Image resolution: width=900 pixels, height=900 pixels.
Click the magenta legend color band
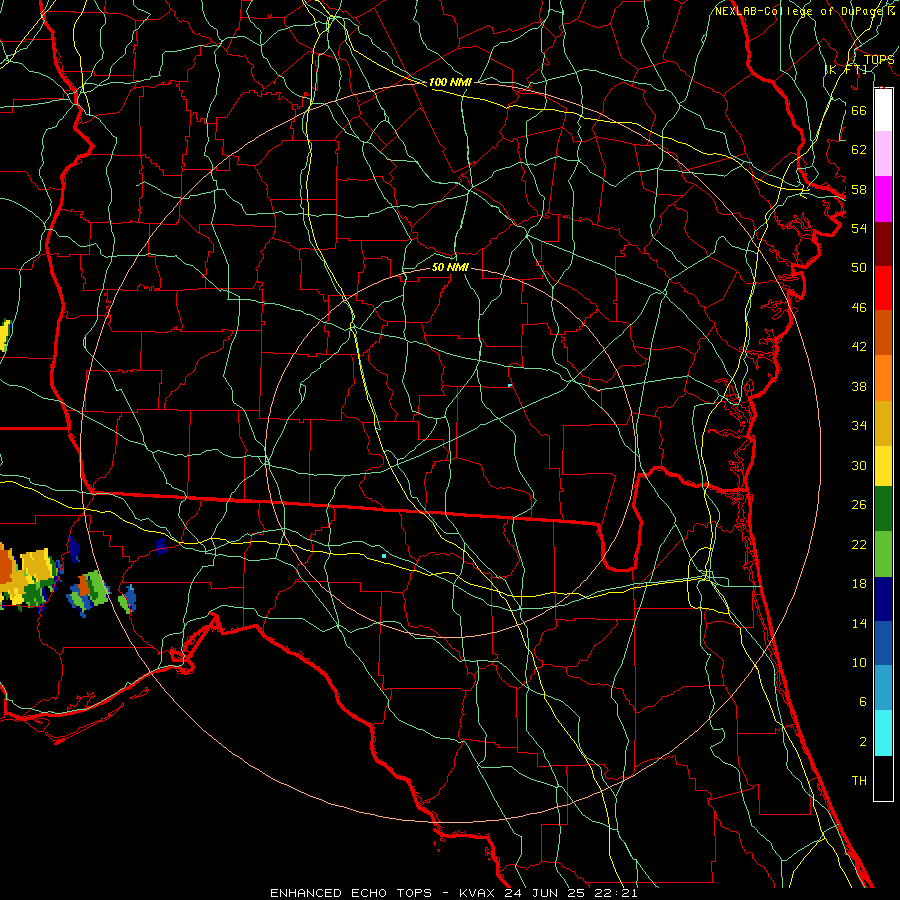pyautogui.click(x=883, y=199)
